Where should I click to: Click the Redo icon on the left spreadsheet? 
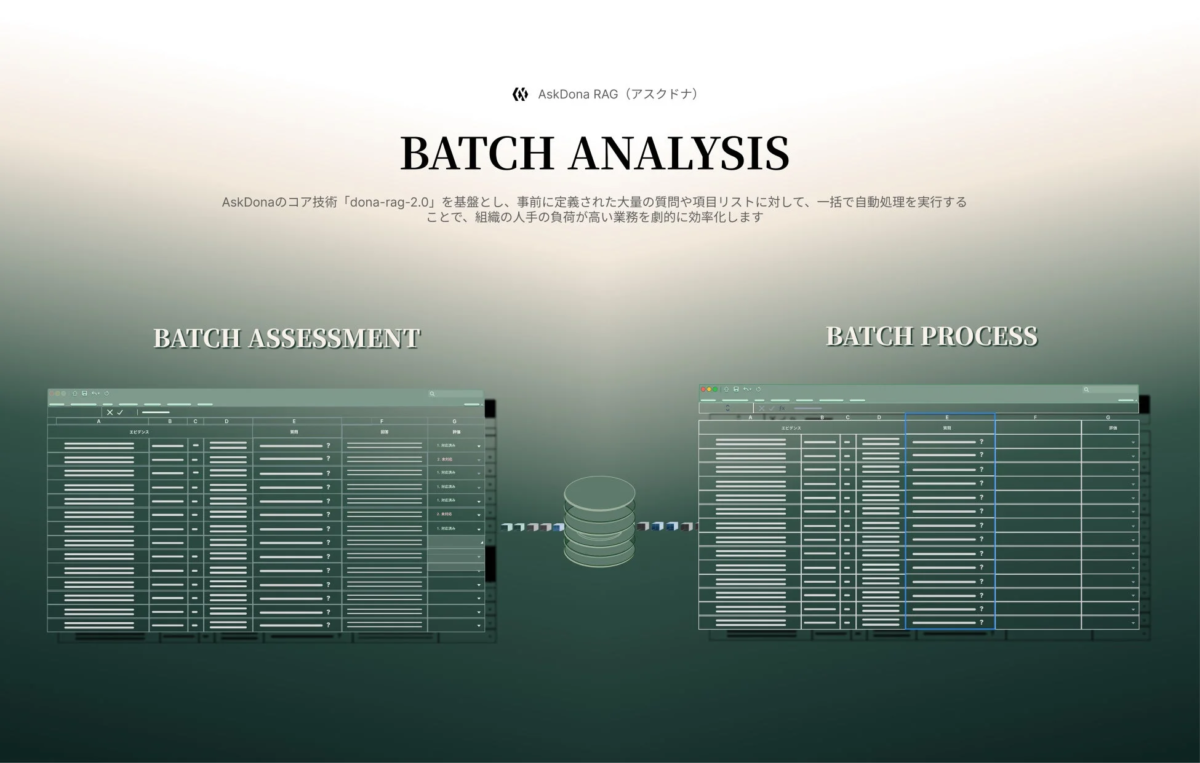106,391
